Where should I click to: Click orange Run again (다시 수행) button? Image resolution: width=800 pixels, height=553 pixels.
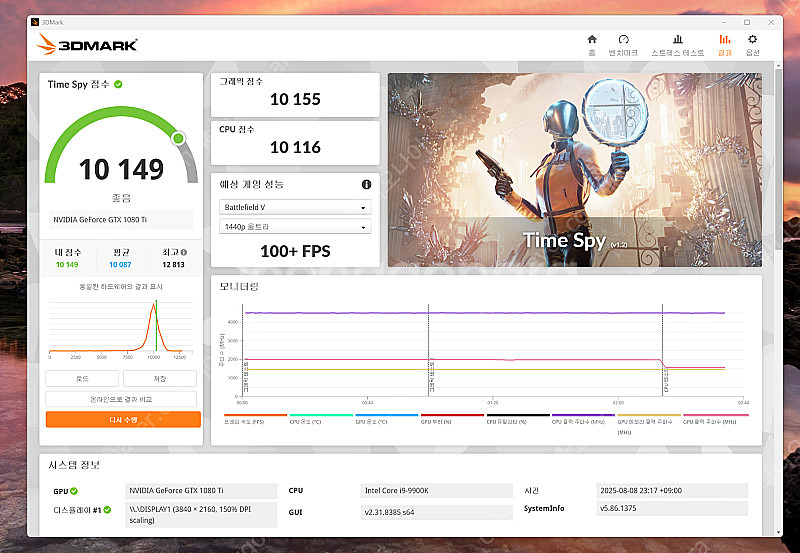123,419
